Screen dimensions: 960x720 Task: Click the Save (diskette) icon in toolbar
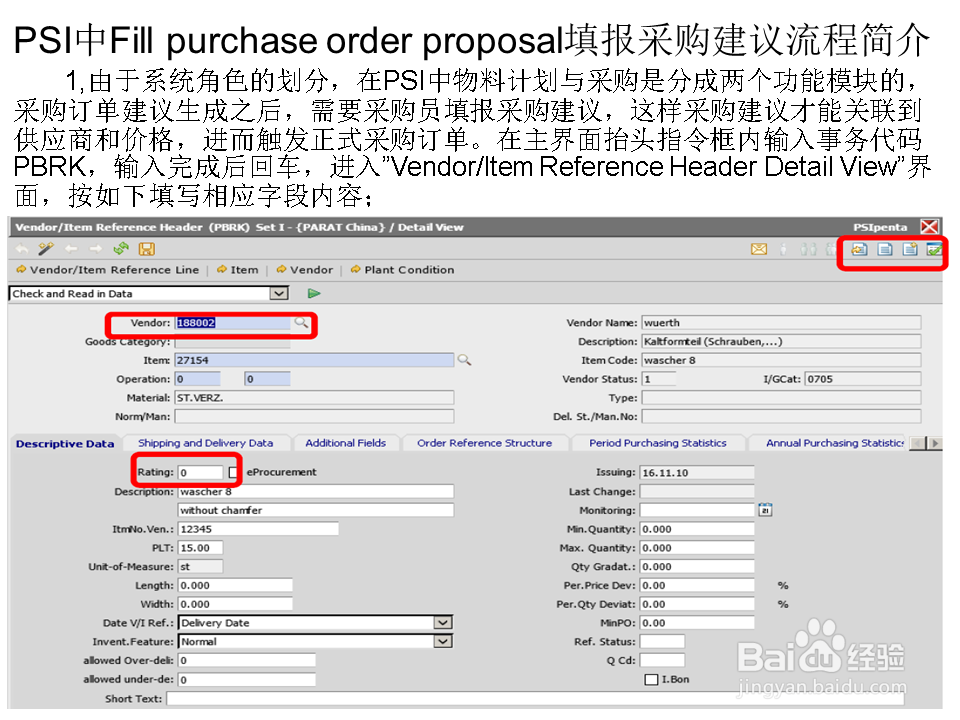click(x=147, y=249)
